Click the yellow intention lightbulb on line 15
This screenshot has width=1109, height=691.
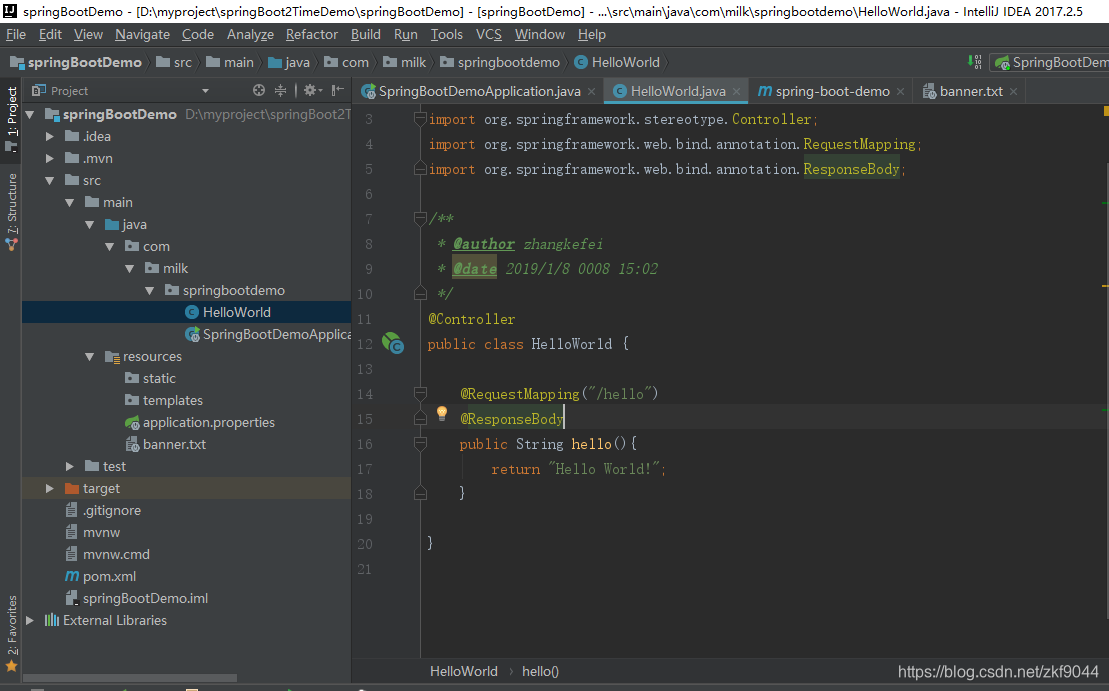442,414
